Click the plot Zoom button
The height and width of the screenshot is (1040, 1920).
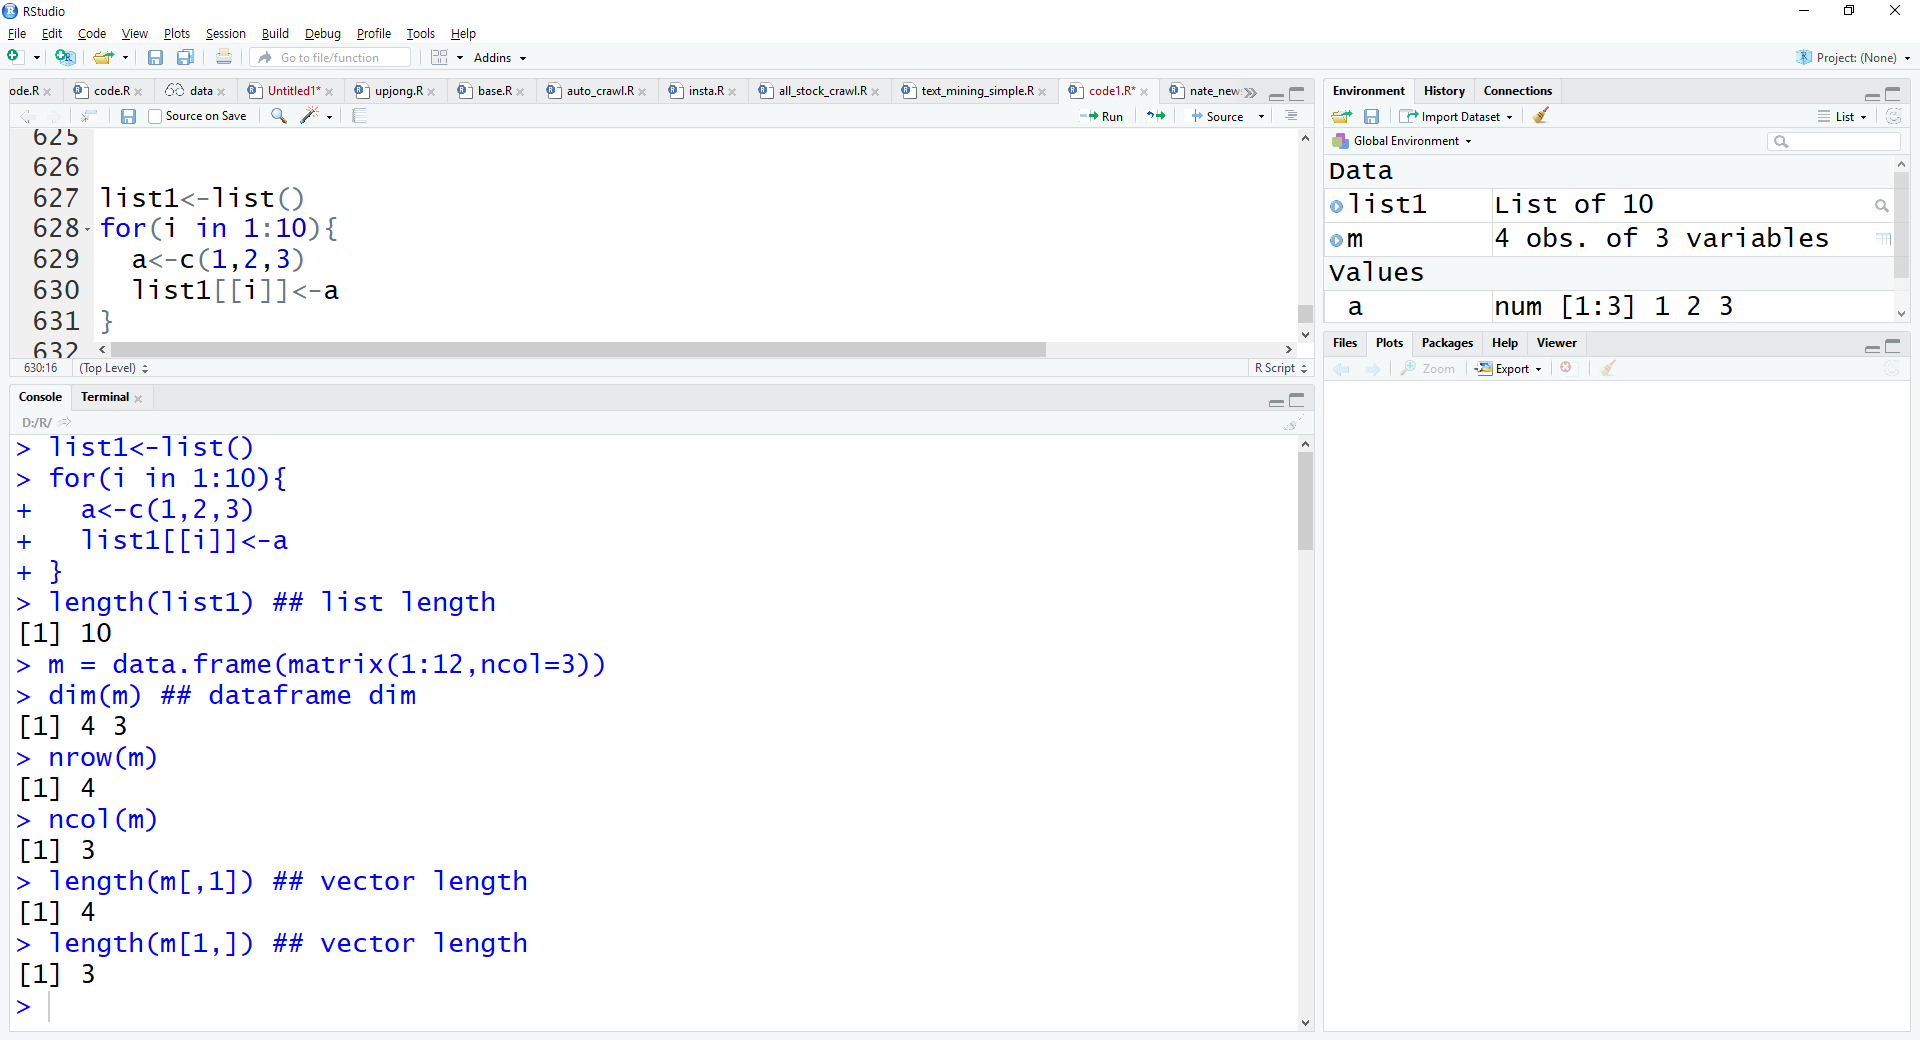click(x=1427, y=369)
